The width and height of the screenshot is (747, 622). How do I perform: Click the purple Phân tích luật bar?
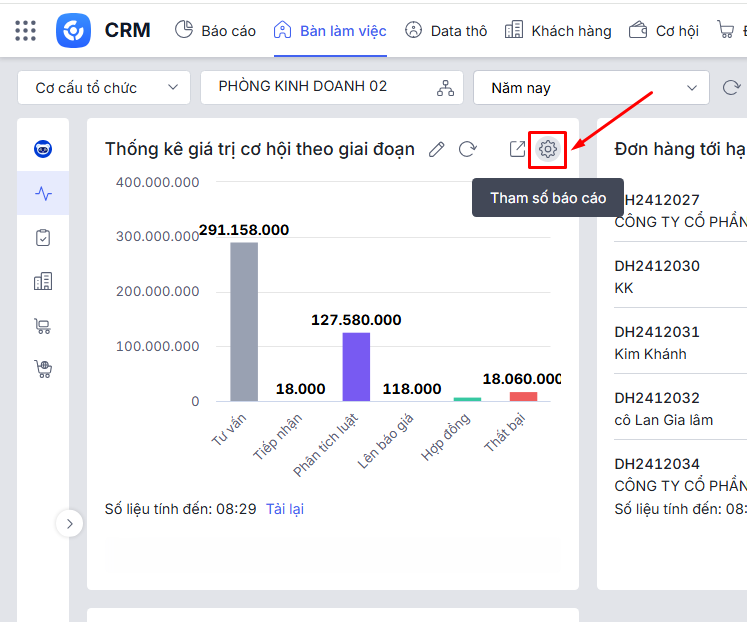point(356,366)
